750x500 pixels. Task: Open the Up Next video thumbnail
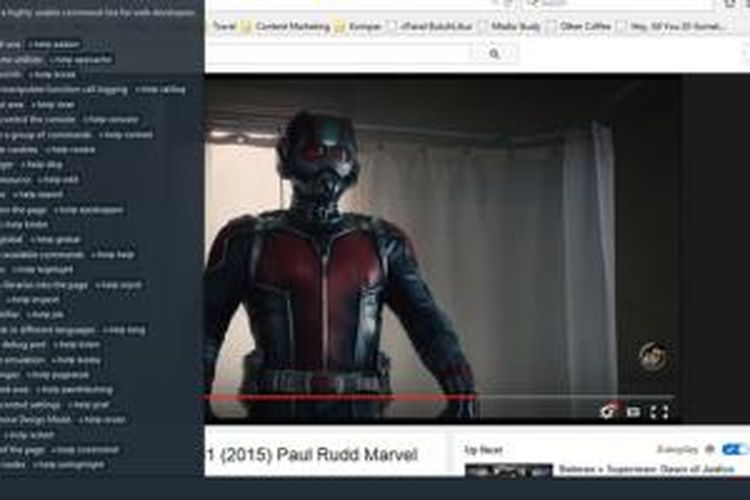508,471
